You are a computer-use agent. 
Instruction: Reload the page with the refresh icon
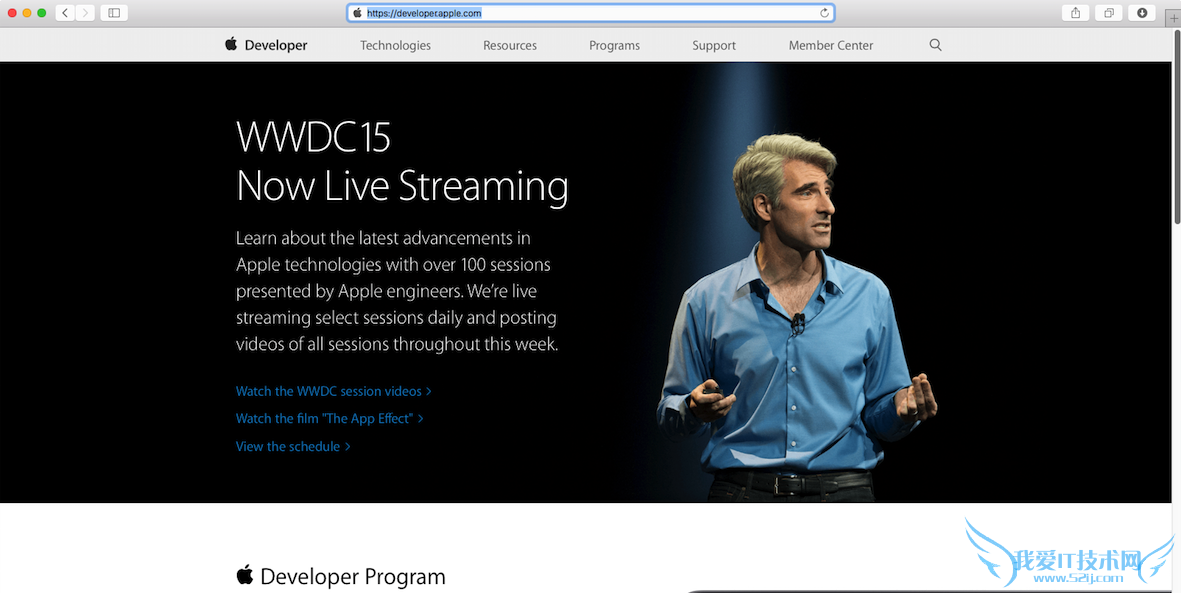point(824,13)
